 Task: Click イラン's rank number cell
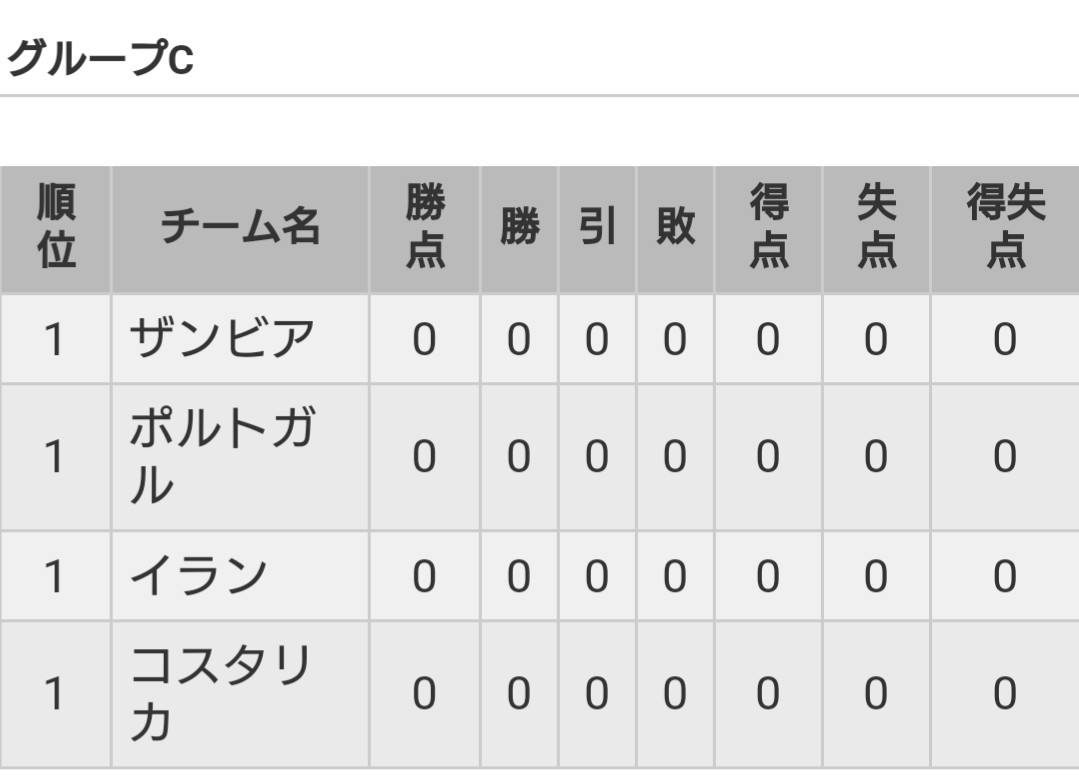pyautogui.click(x=56, y=576)
